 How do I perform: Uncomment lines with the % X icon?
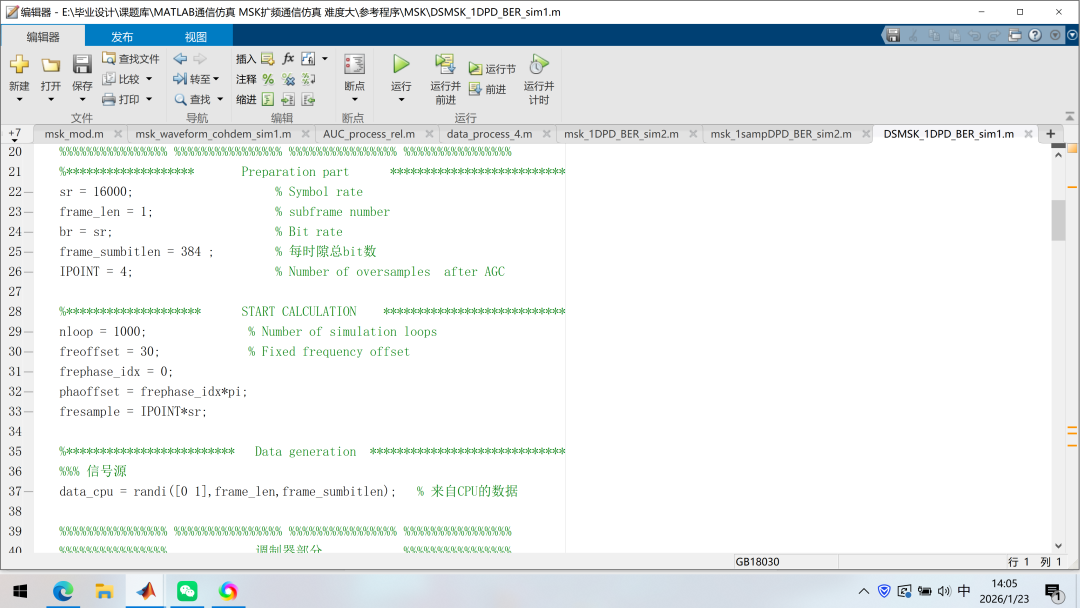pyautogui.click(x=288, y=79)
